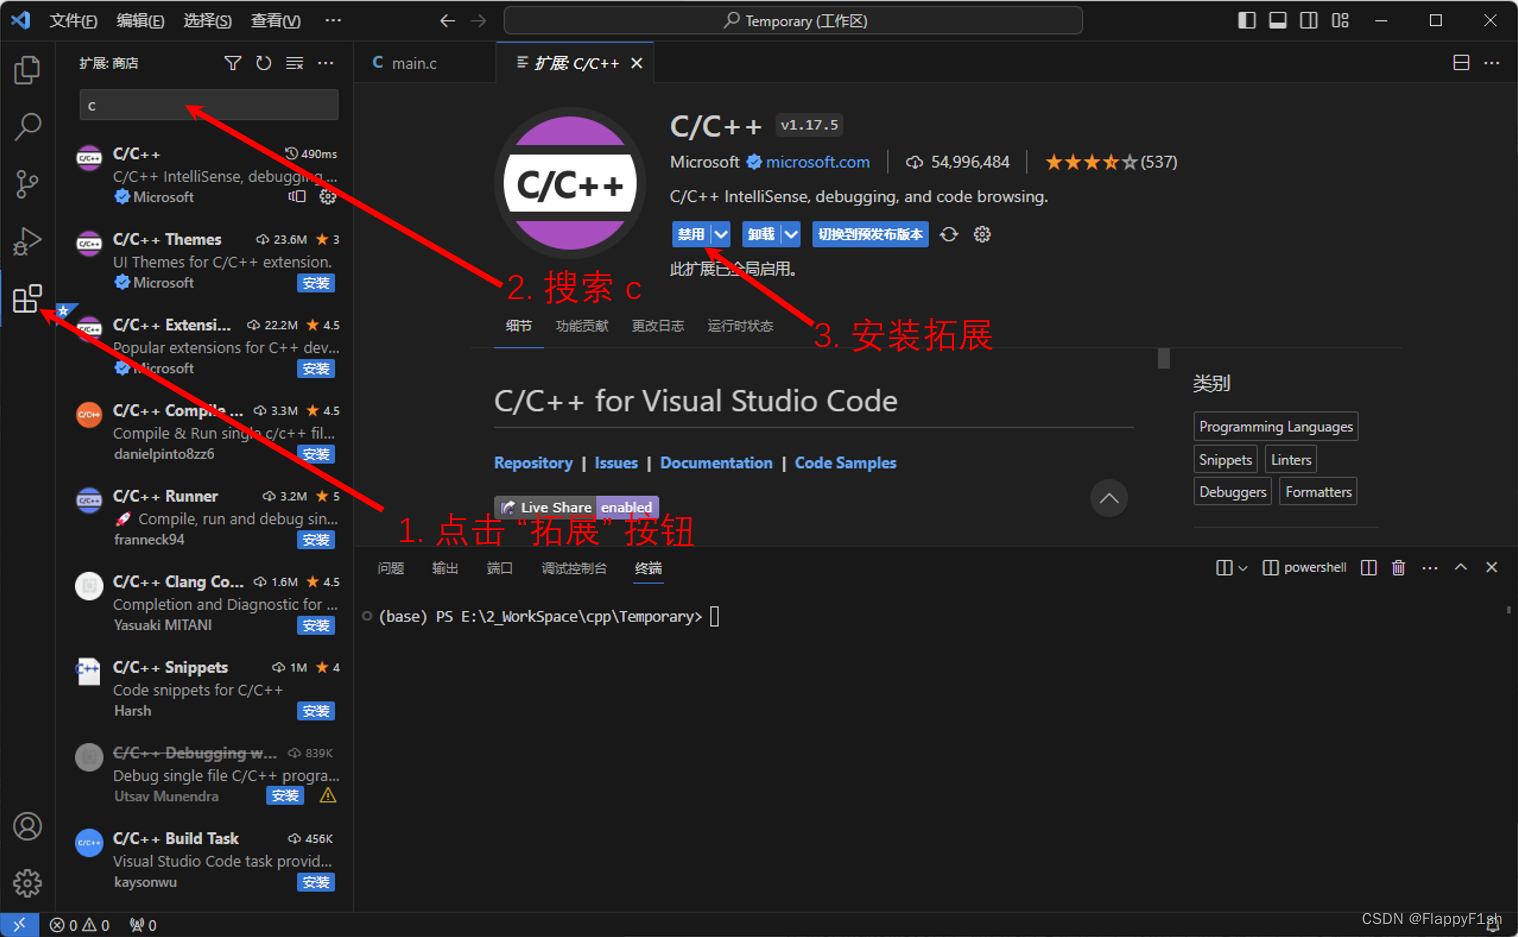This screenshot has height=937, width=1518.
Task: Close the terminal panel
Action: [x=1492, y=567]
